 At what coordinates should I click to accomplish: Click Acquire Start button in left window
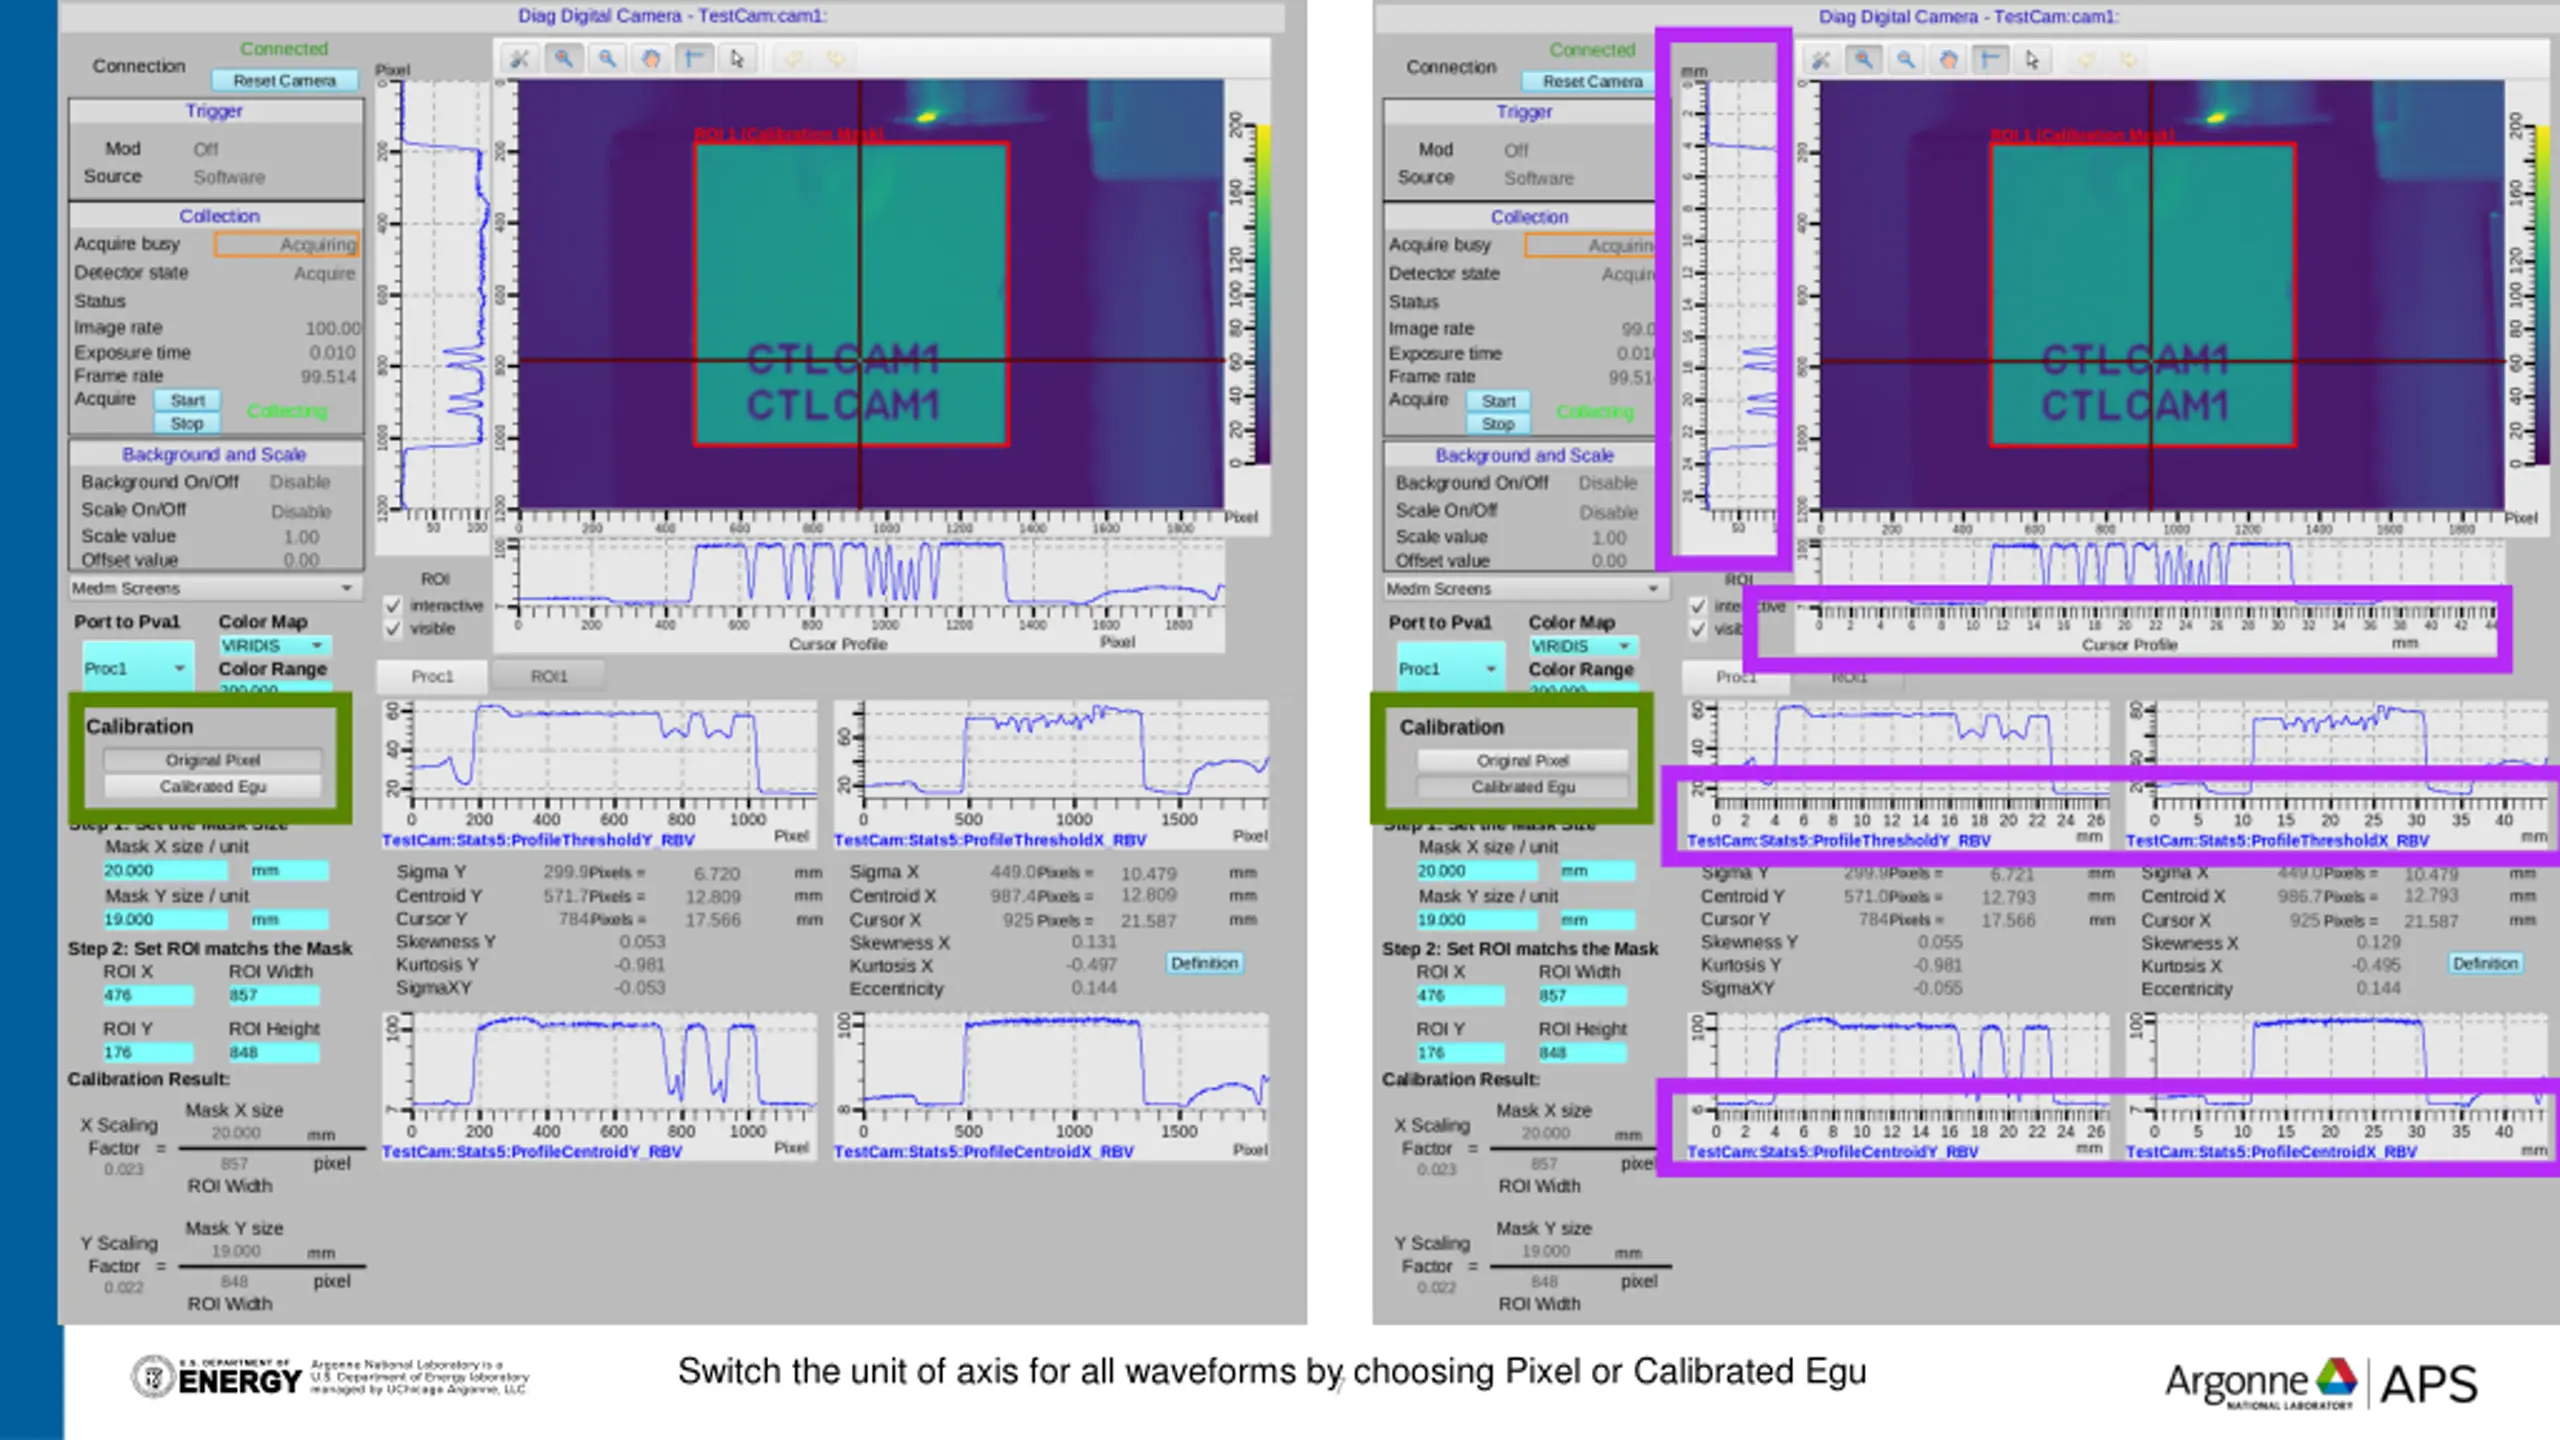point(187,400)
